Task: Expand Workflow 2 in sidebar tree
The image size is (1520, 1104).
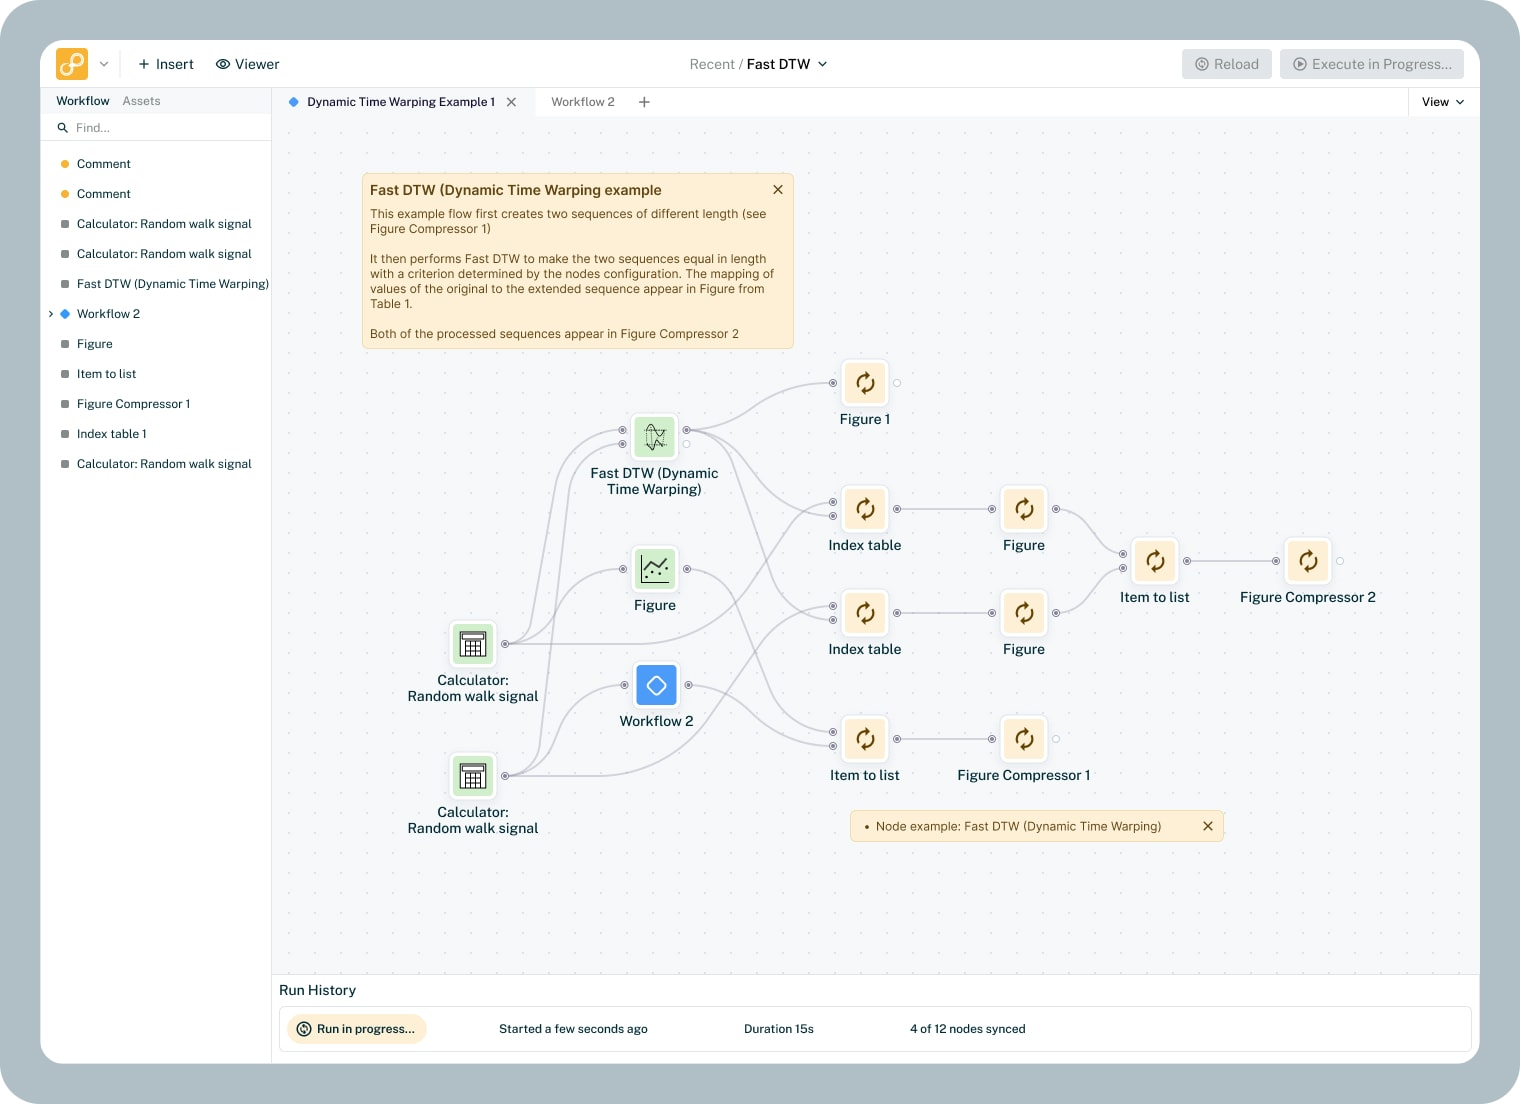Action: 51,314
